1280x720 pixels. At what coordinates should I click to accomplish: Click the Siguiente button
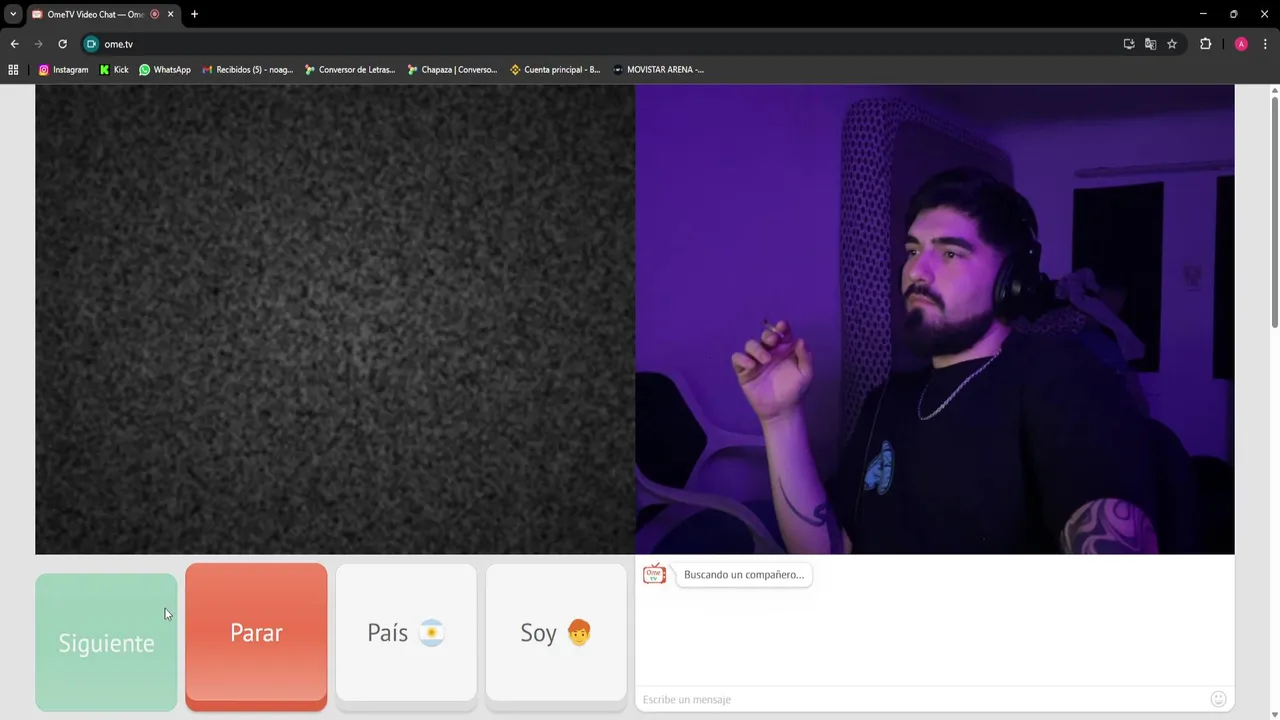click(106, 642)
